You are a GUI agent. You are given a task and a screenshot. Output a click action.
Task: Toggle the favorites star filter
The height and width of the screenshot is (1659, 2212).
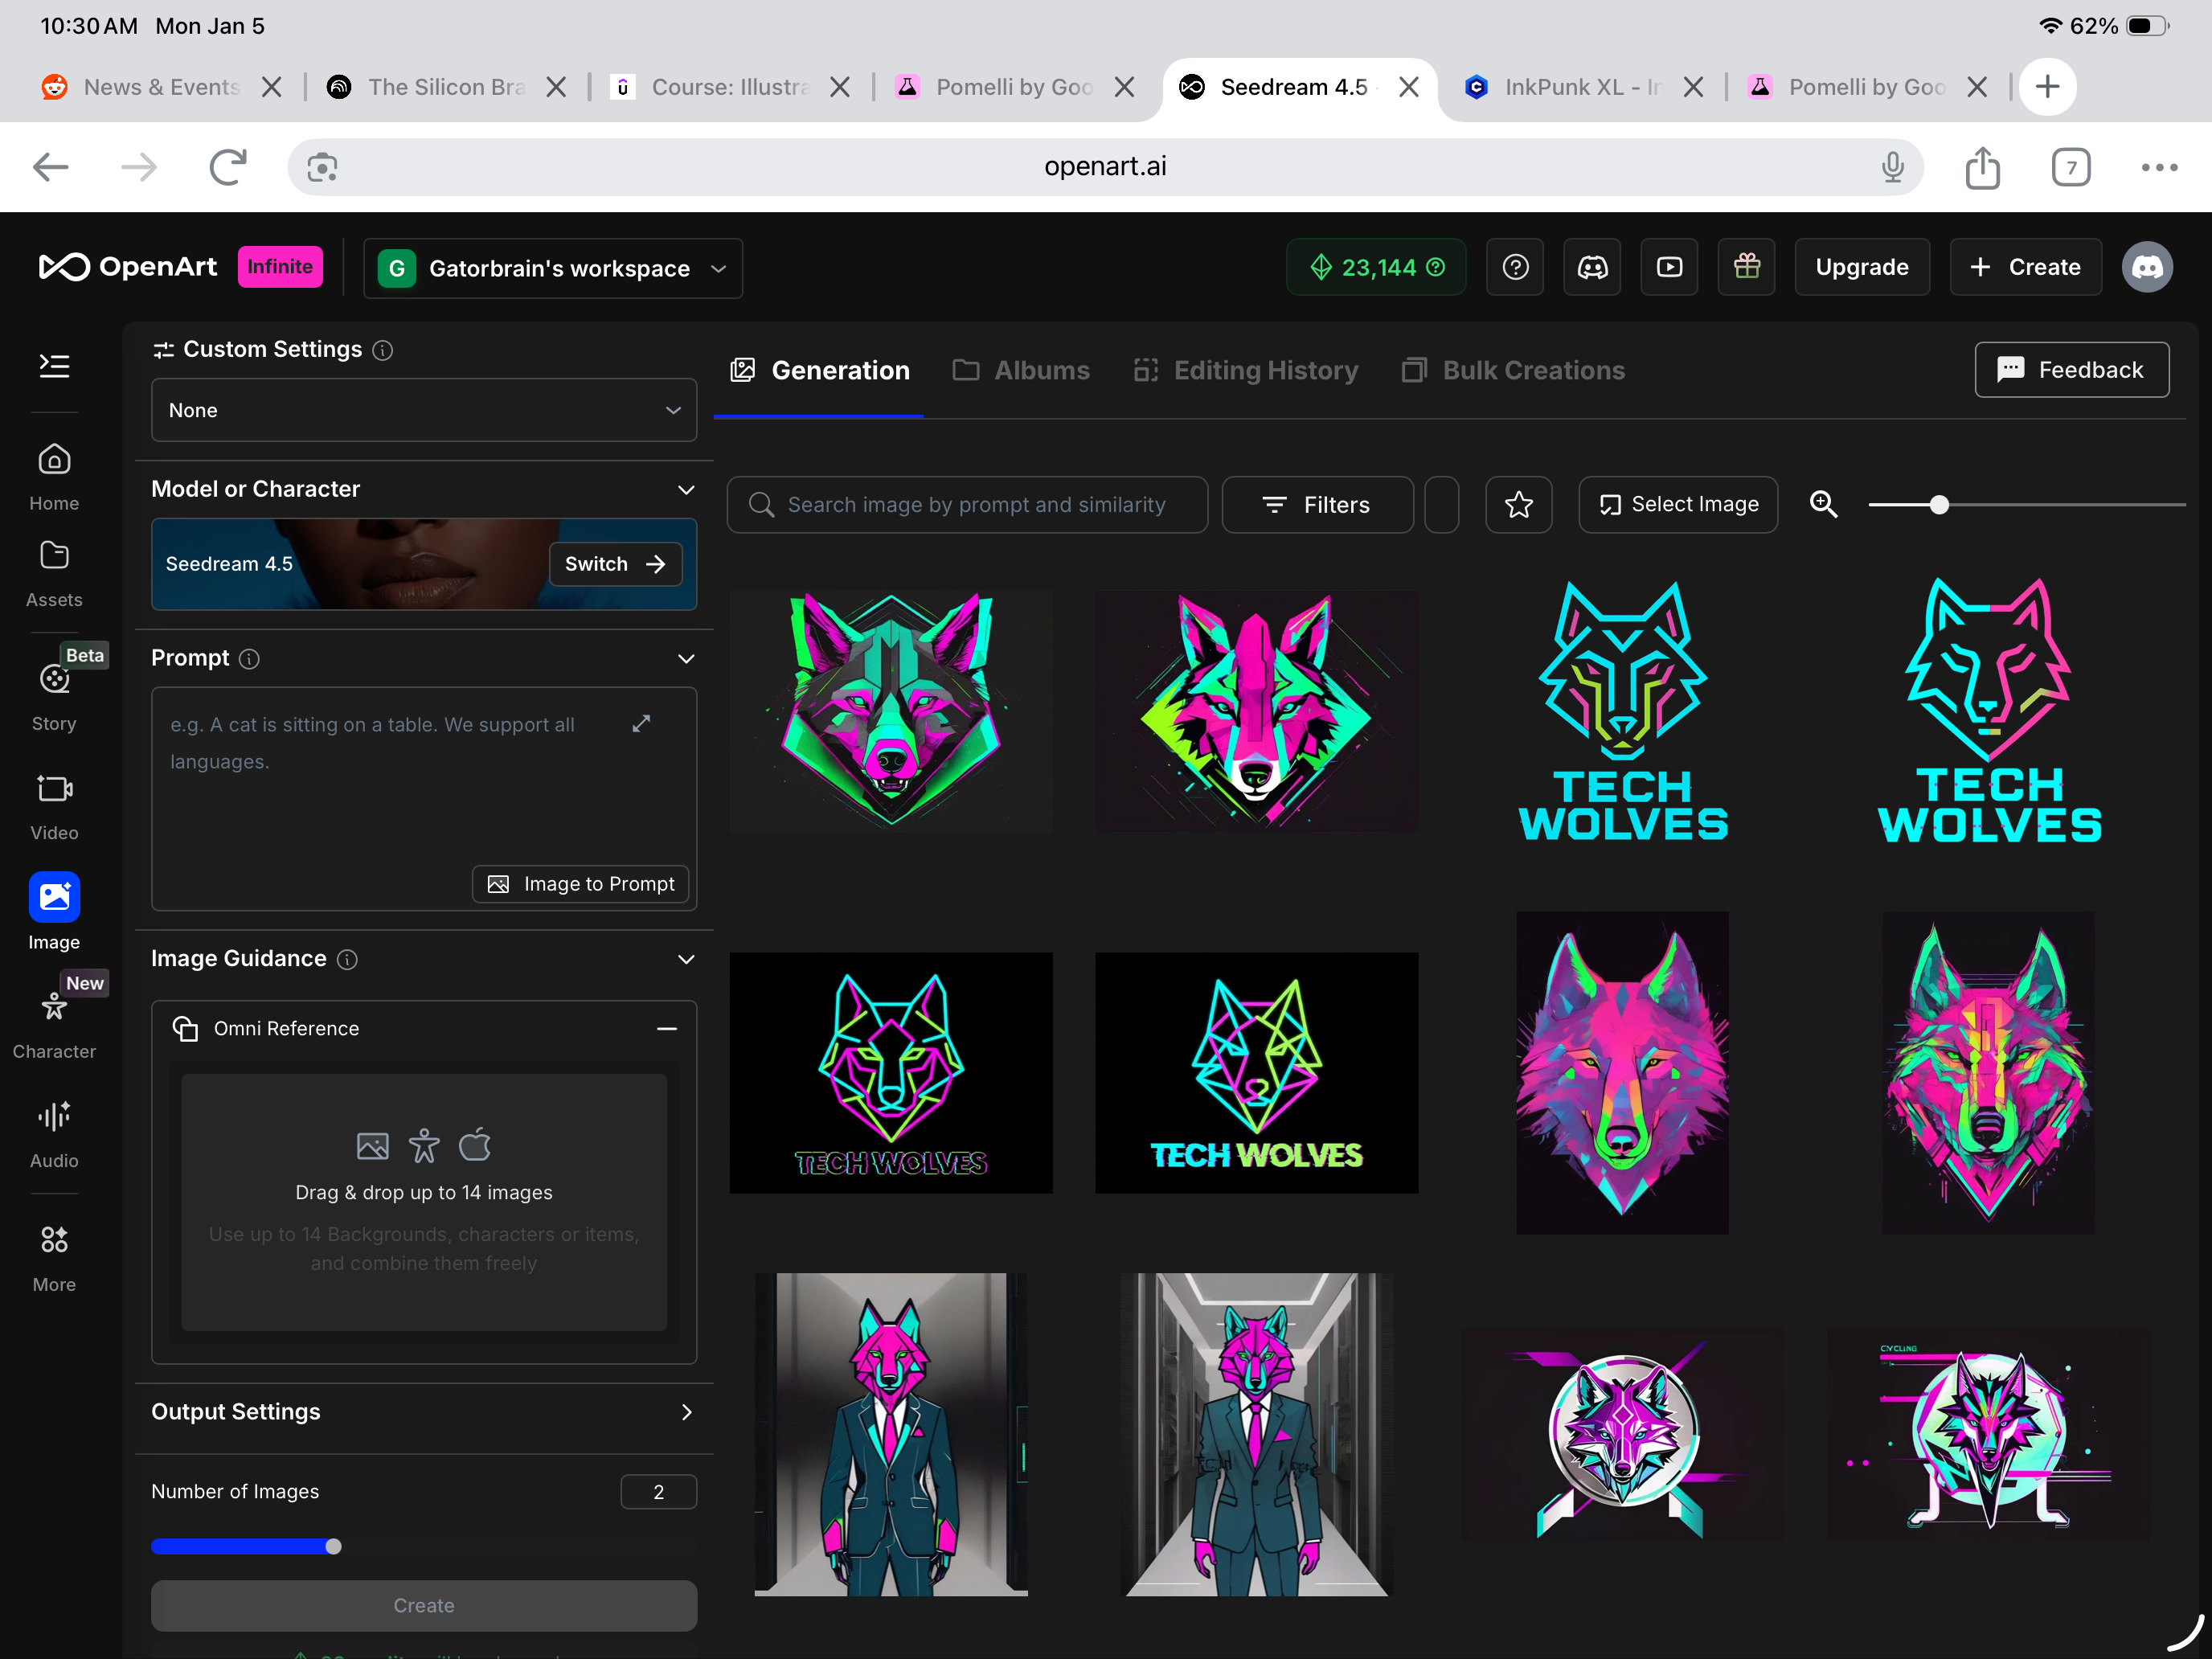1518,505
